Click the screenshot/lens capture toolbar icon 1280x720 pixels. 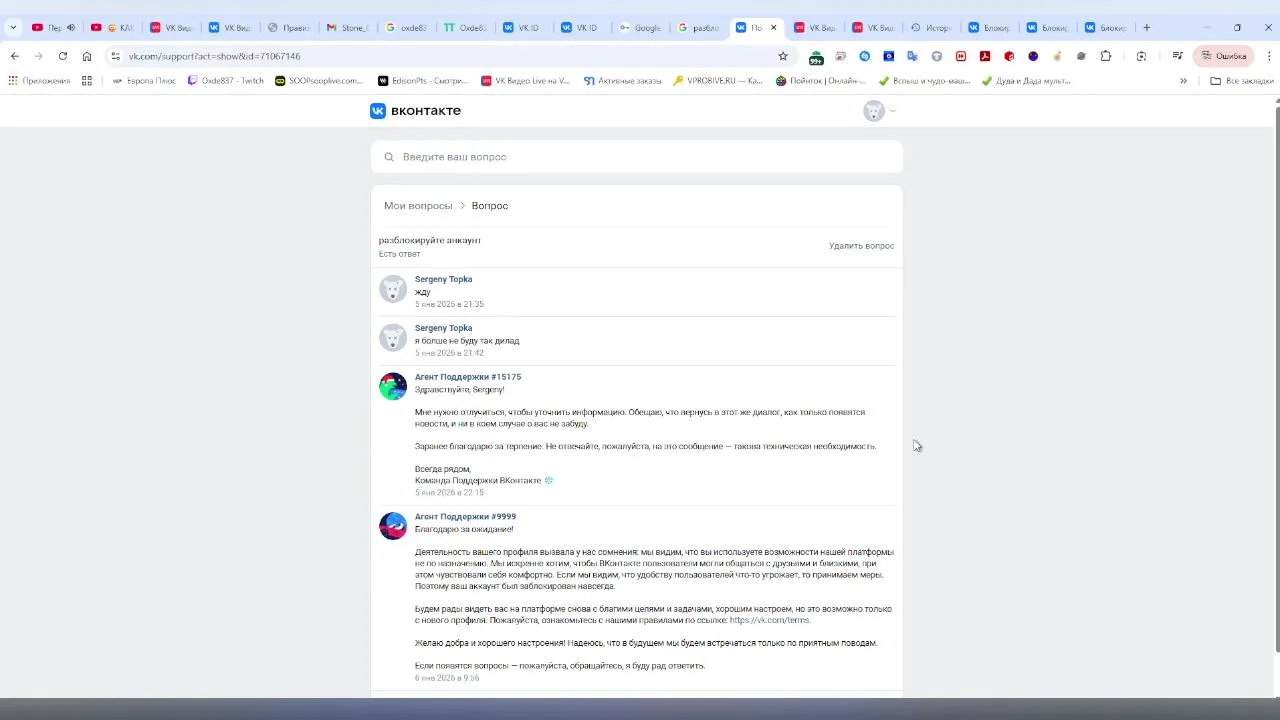coord(1141,56)
